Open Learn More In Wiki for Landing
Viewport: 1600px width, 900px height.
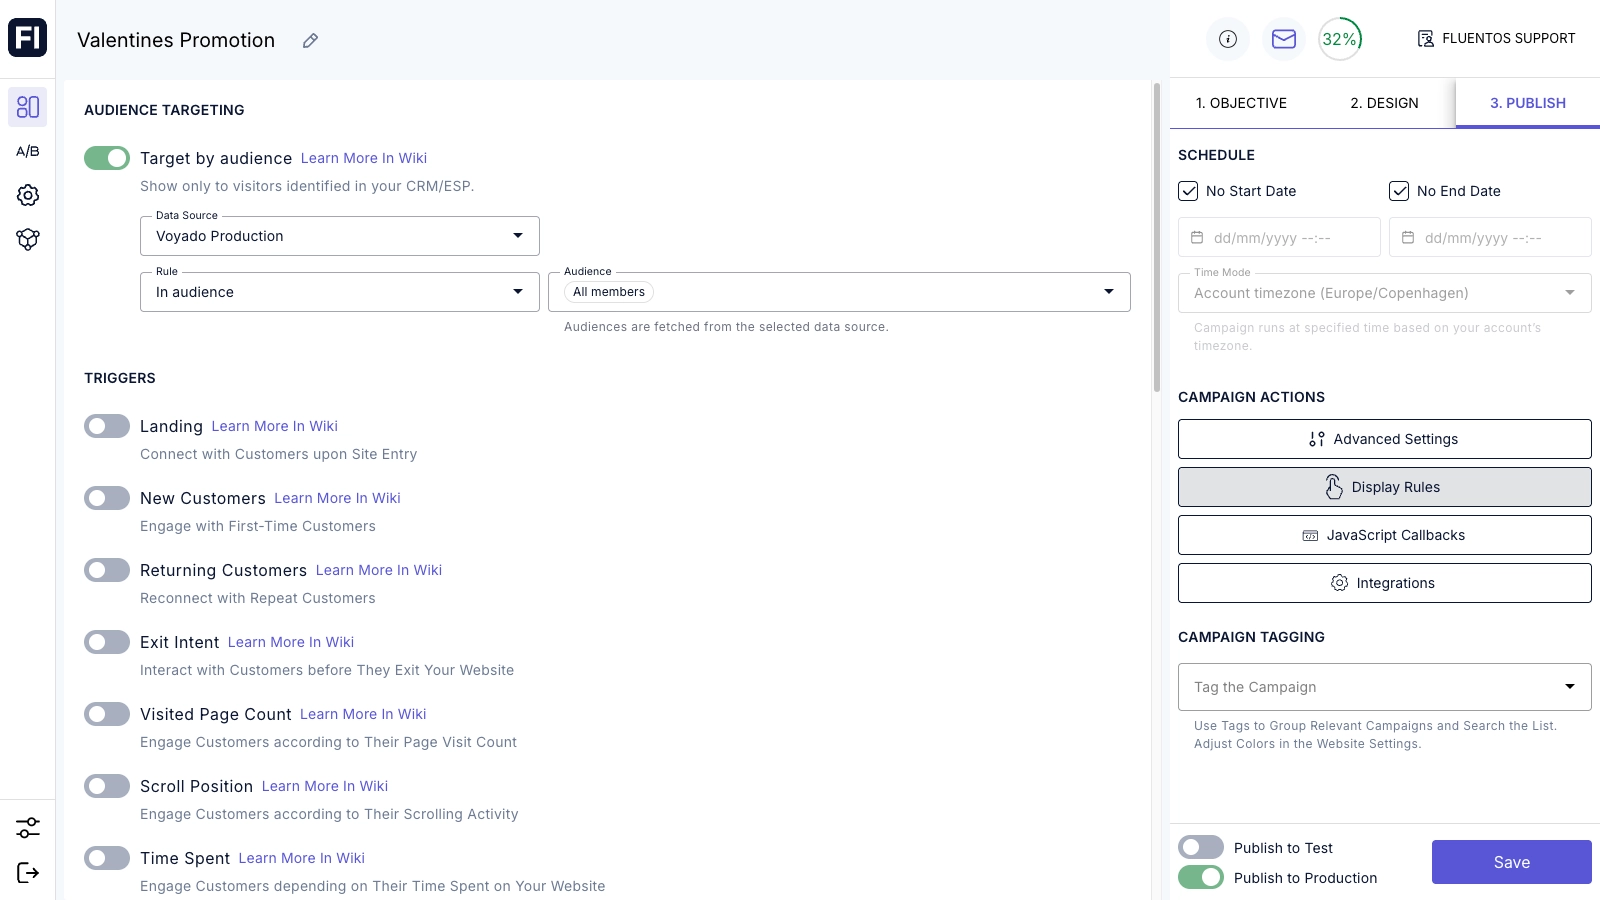275,426
